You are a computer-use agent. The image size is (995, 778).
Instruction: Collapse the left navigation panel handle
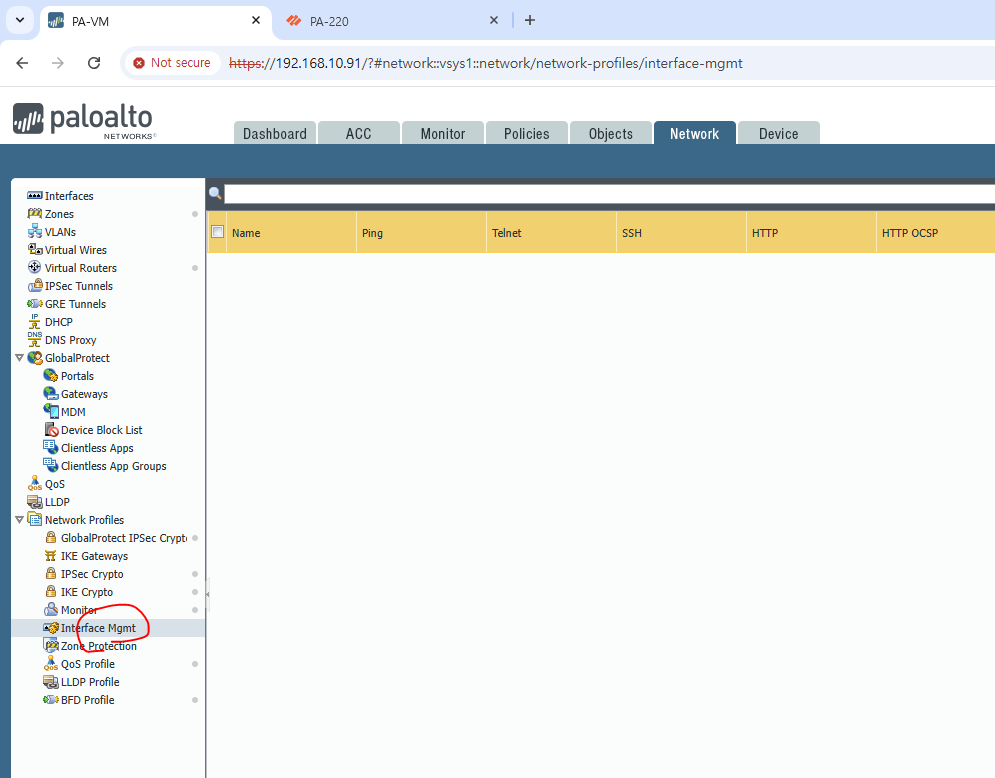(x=208, y=594)
